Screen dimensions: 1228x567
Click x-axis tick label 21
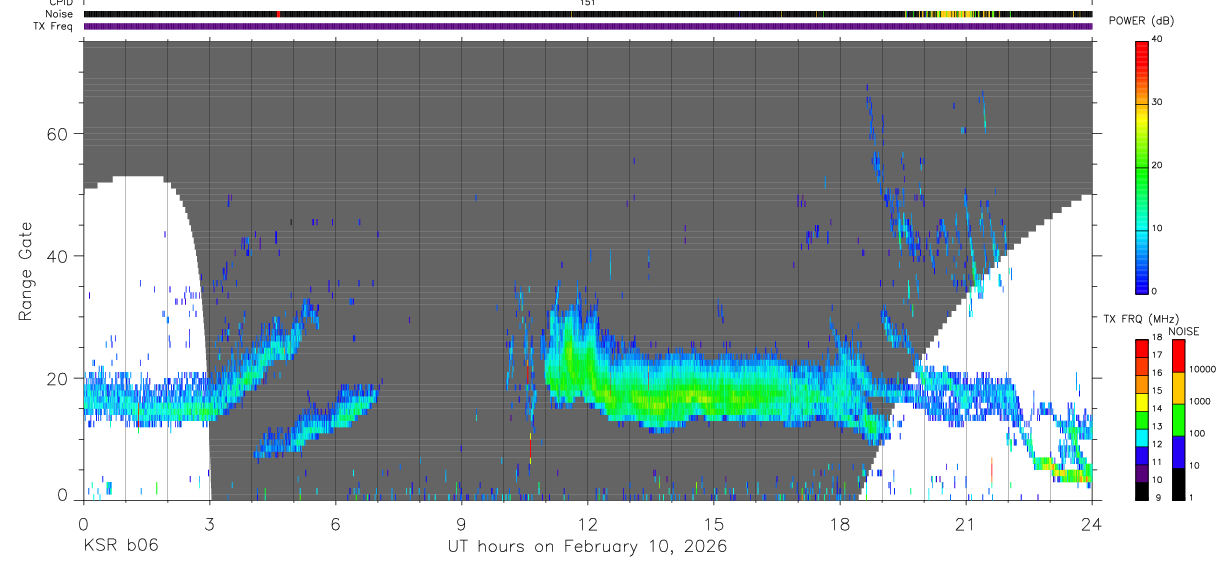[966, 523]
